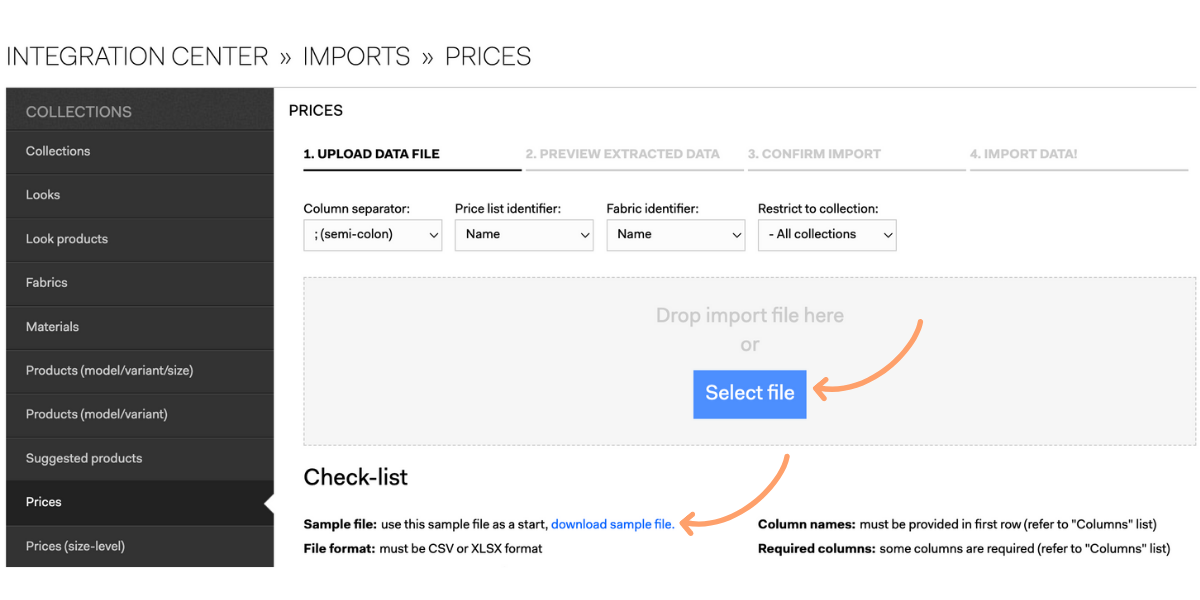Screen dimensions: 1200x600
Task: Open Products (model/variant/size) sidebar item
Action: point(140,371)
